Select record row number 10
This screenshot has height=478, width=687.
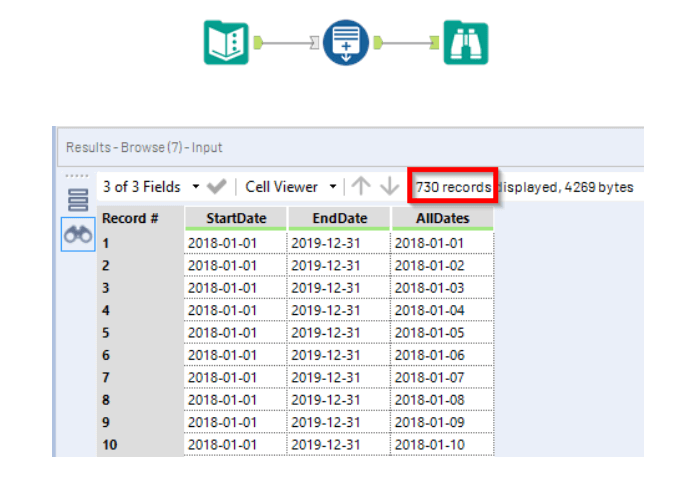tap(140, 445)
